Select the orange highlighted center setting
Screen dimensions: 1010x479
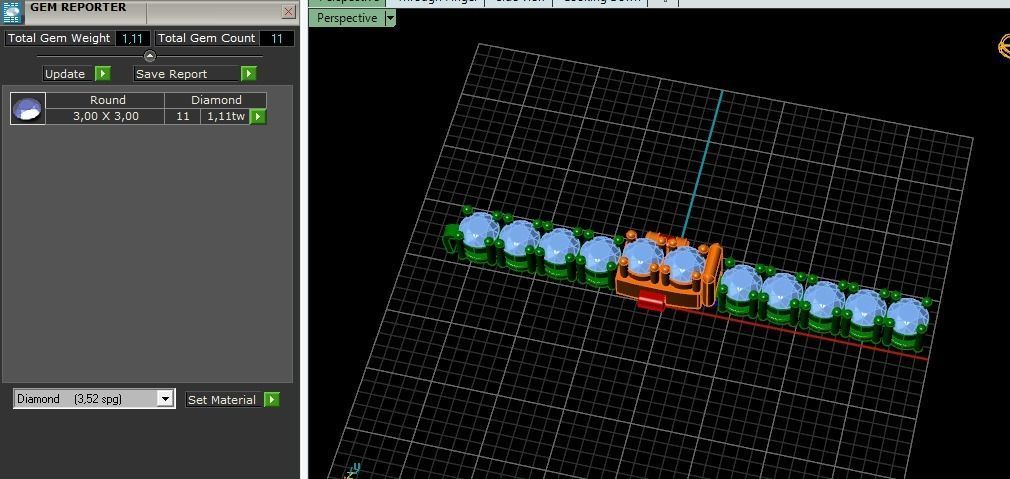[667, 272]
